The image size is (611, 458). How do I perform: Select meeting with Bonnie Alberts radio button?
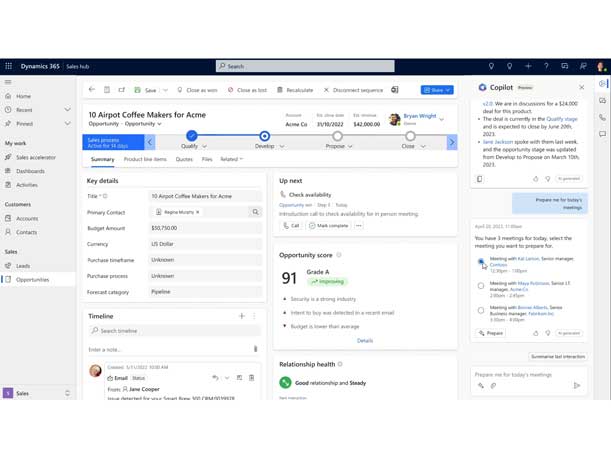tap(481, 310)
